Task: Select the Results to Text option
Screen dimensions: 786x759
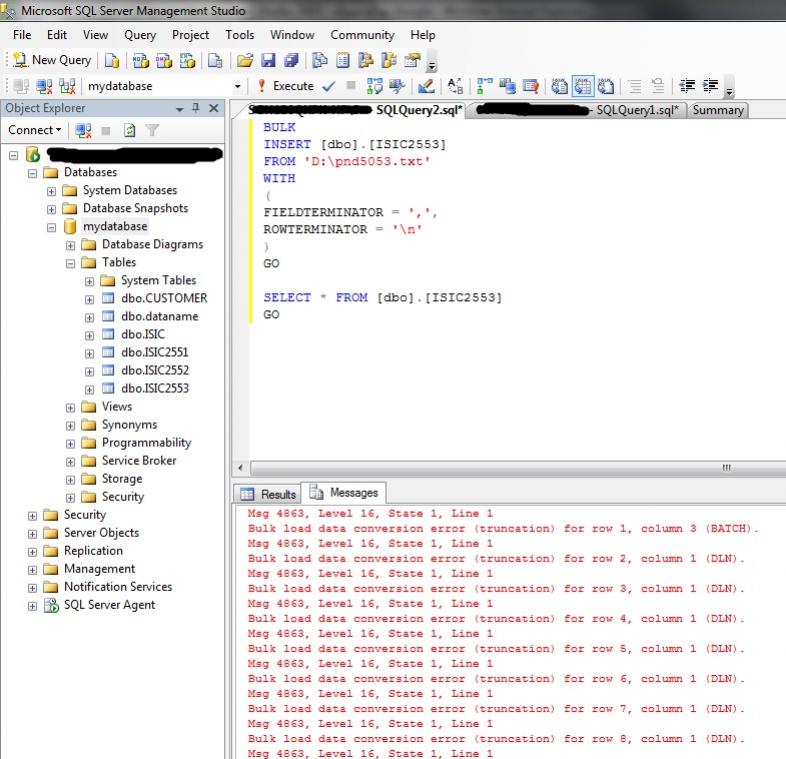Action: (x=559, y=86)
